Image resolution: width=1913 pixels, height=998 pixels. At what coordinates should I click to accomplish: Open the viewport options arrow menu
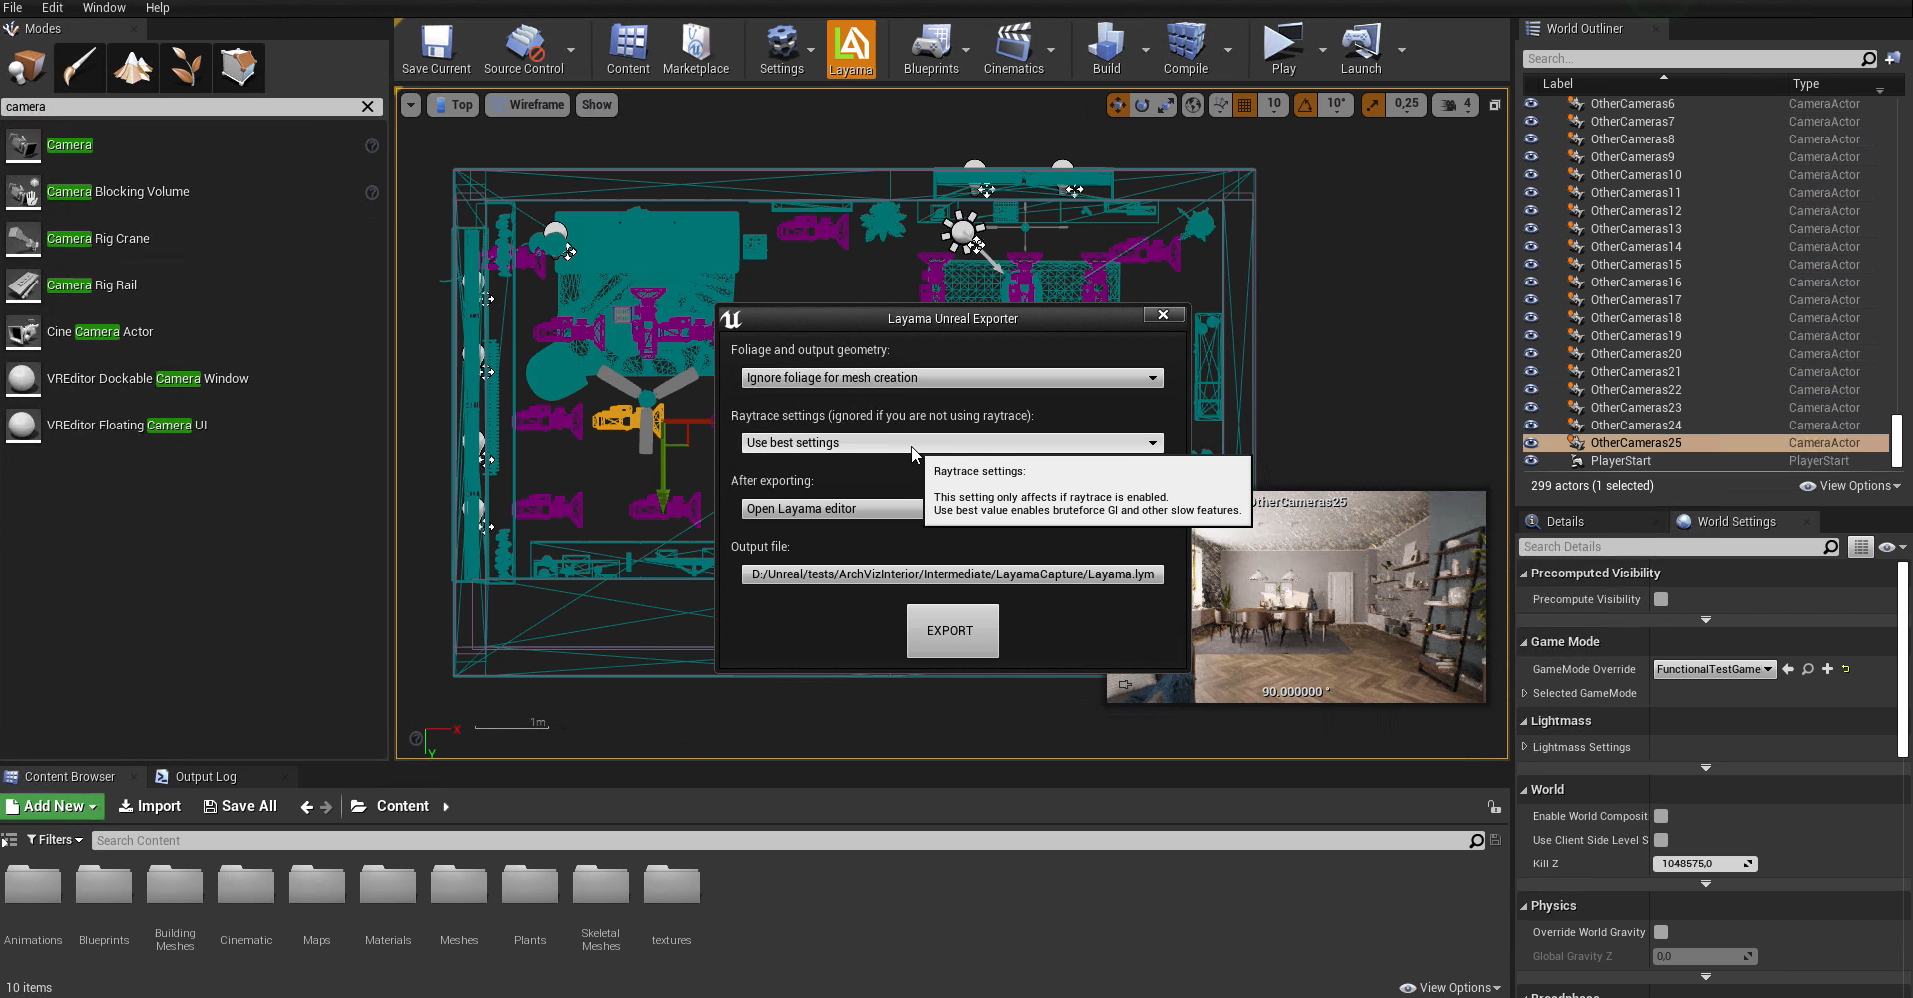[411, 104]
